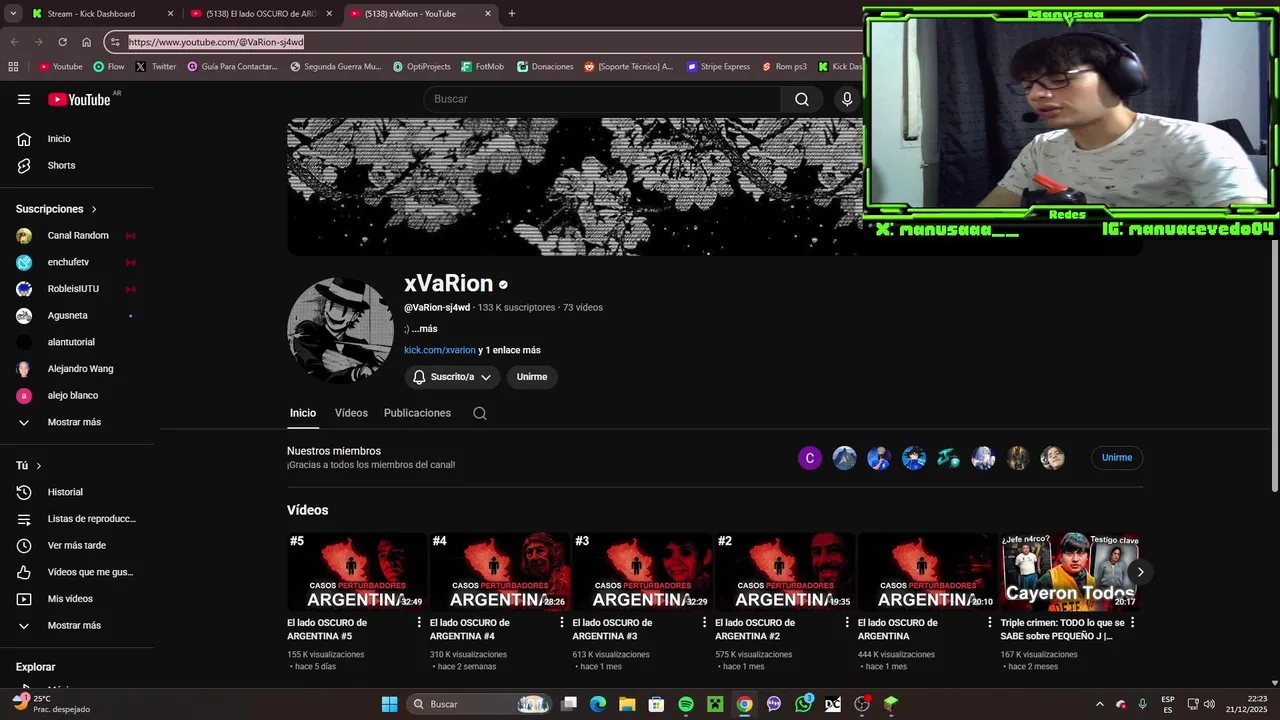Switch to the Vídeos channel tab
The width and height of the screenshot is (1280, 720).
coord(351,413)
